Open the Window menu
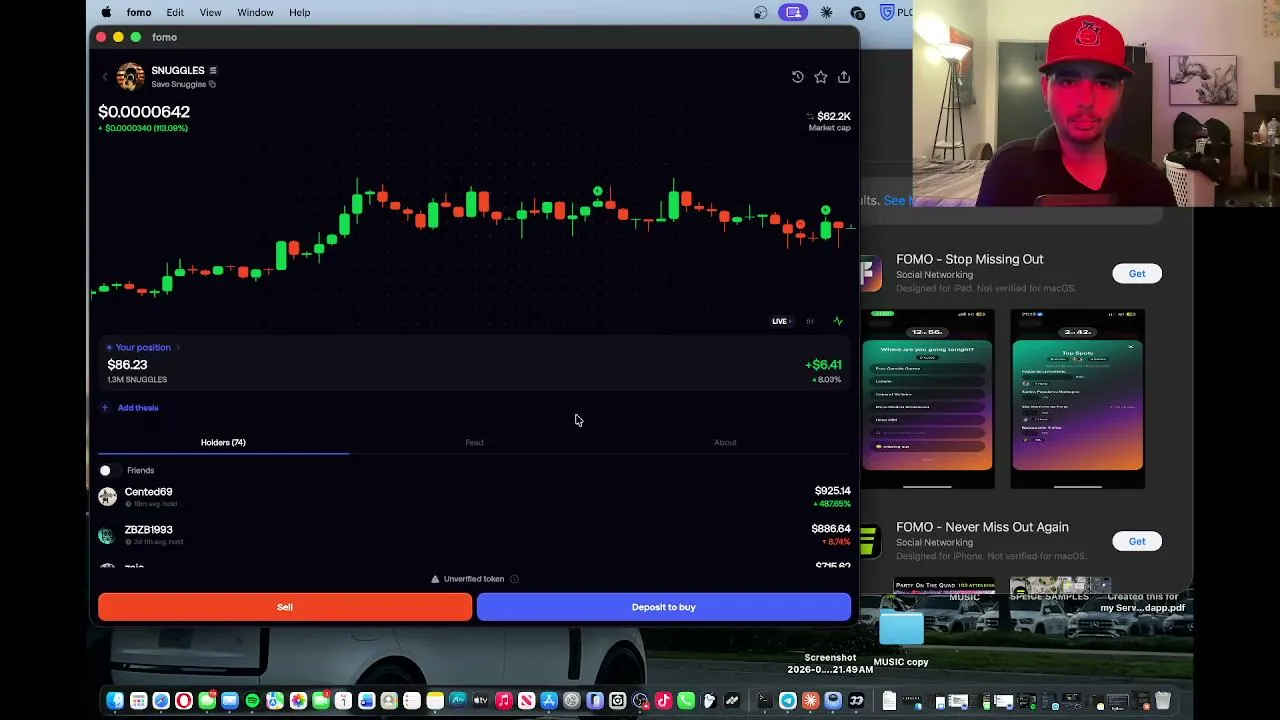 [255, 12]
